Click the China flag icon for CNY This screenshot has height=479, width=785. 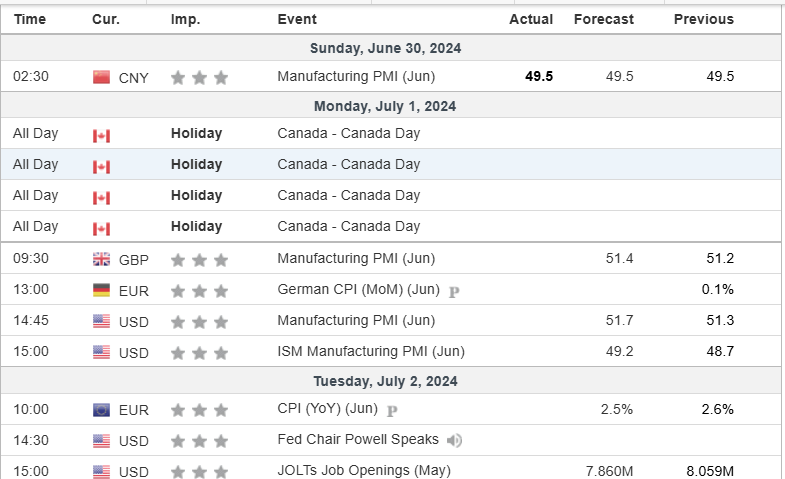click(x=101, y=77)
